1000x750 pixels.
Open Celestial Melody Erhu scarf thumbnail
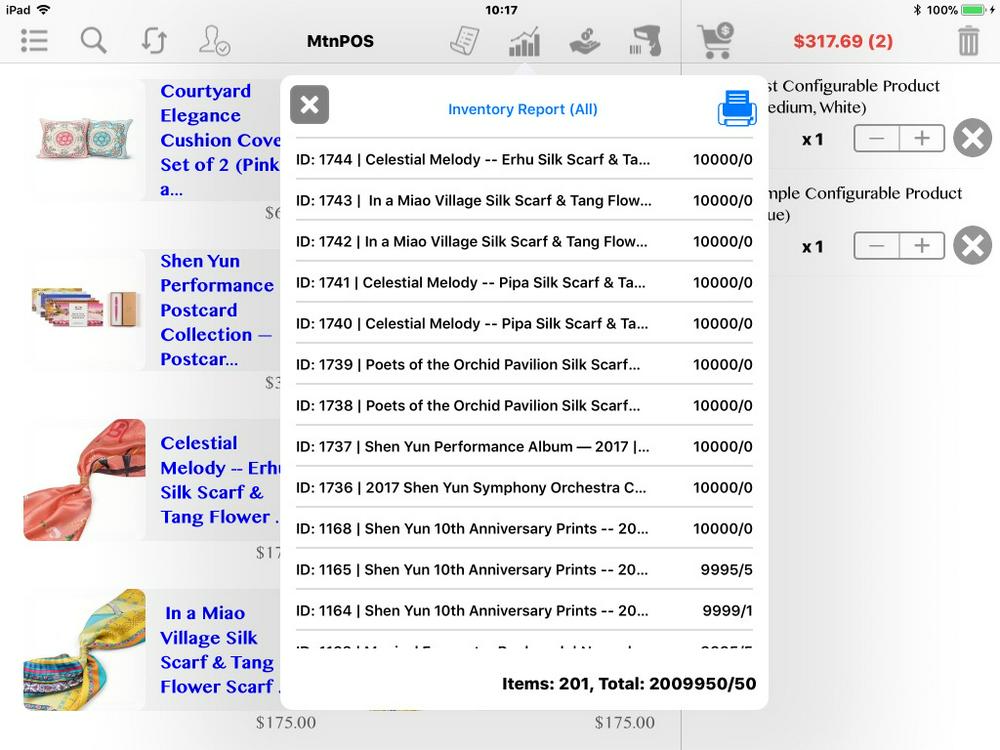pos(85,480)
